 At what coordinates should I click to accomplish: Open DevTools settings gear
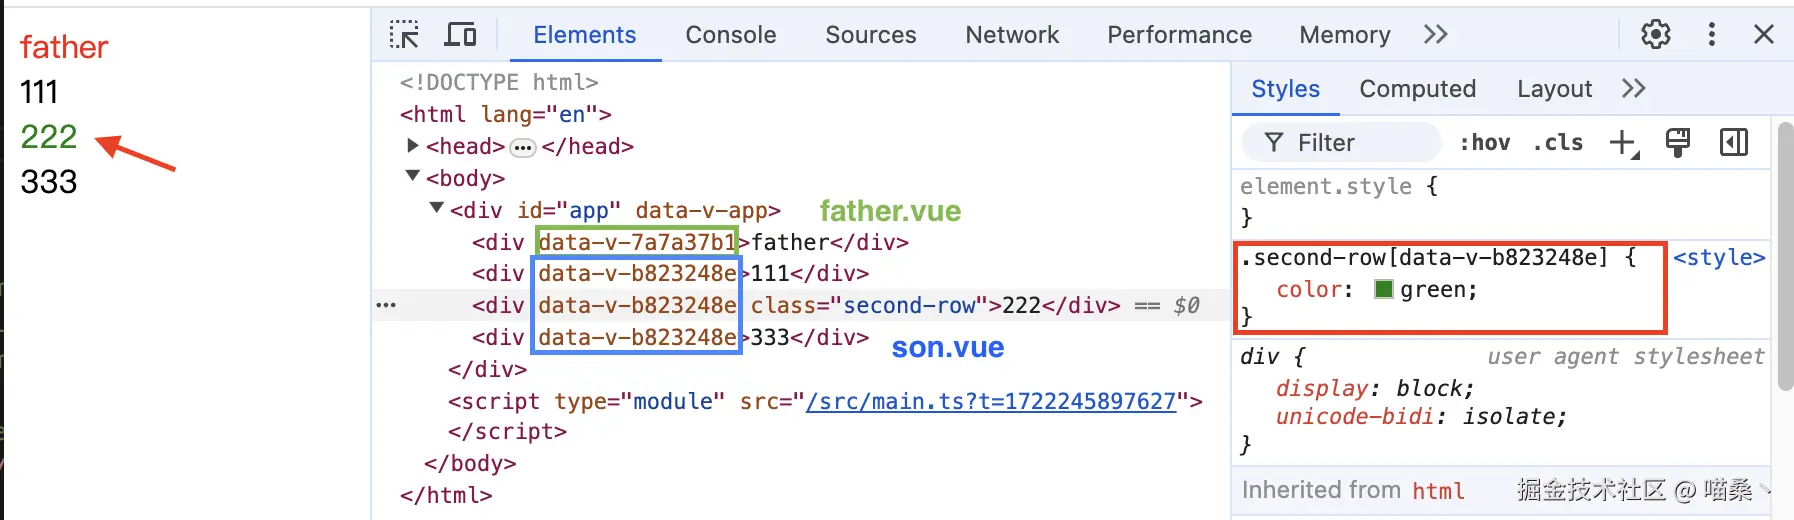pyautogui.click(x=1655, y=35)
